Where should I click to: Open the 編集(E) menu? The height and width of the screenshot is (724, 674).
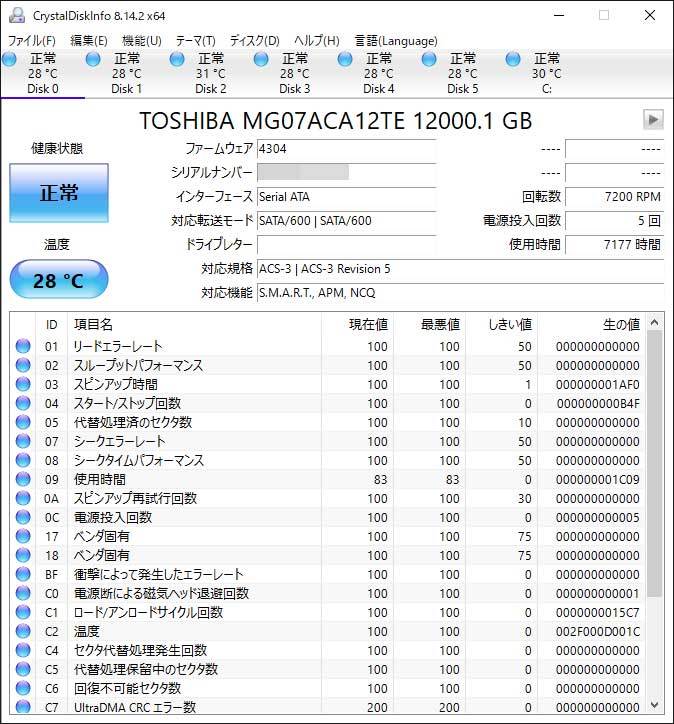(89, 41)
